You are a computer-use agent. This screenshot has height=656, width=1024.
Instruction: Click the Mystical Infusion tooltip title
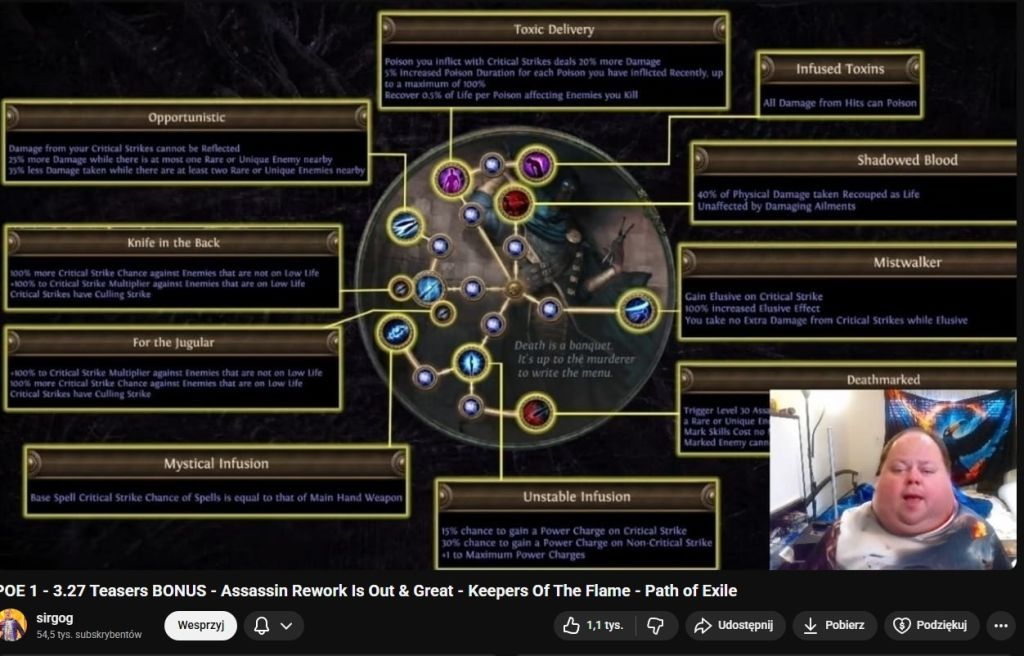tap(216, 464)
